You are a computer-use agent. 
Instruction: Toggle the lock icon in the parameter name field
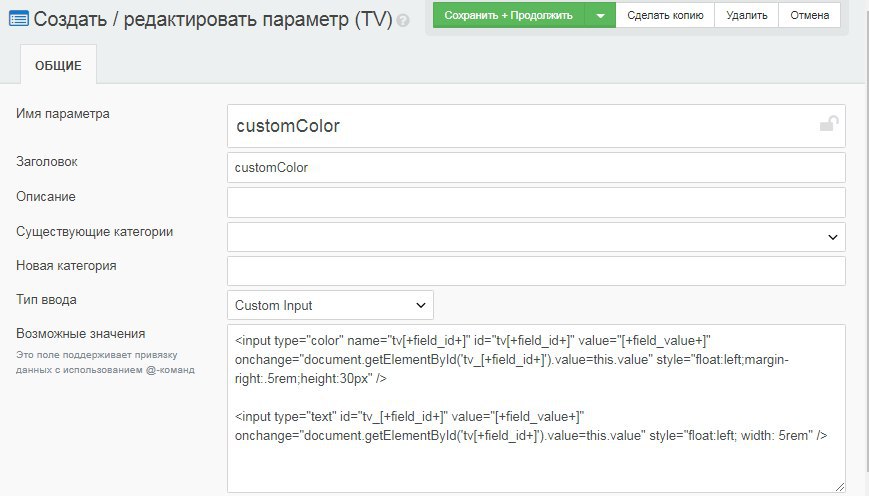point(829,125)
